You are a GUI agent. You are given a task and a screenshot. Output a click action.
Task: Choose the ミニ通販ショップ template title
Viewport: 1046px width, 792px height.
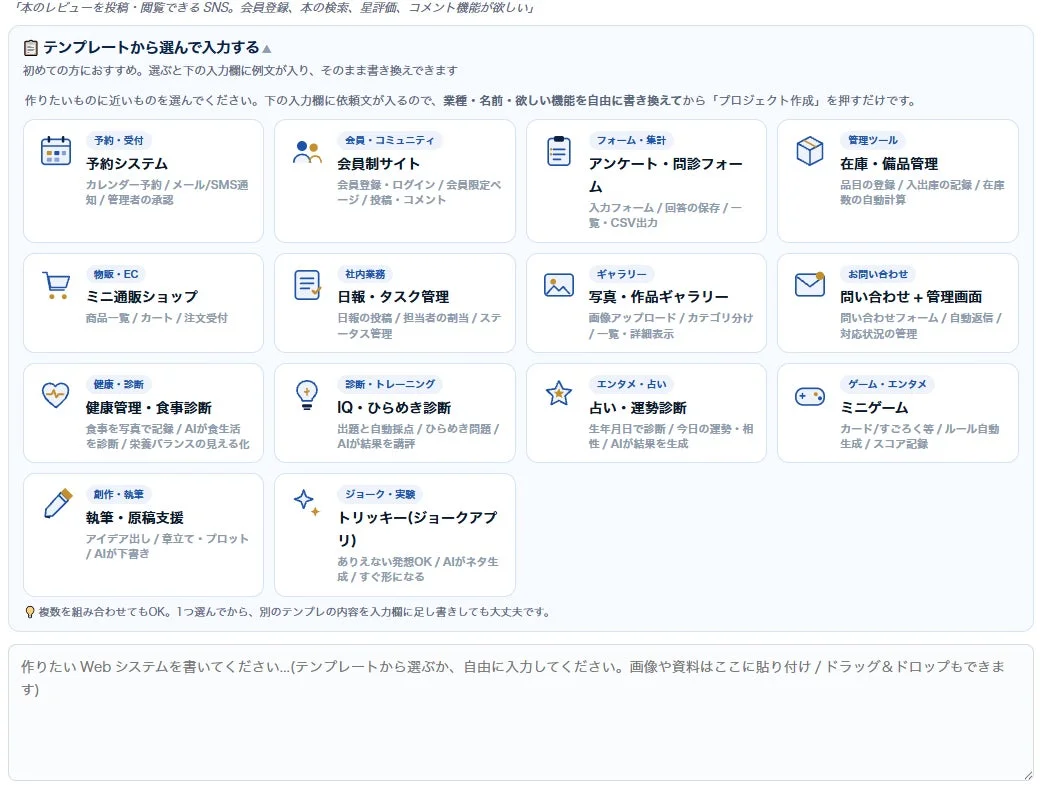pyautogui.click(x=142, y=296)
